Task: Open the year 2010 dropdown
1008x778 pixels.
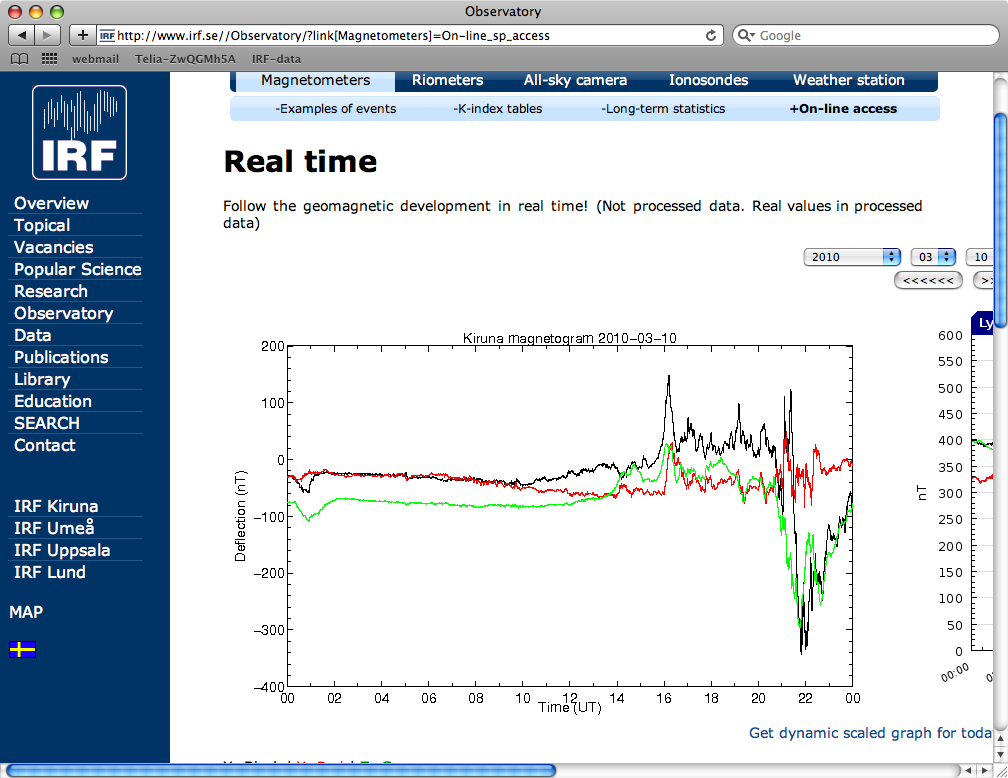Action: [852, 257]
